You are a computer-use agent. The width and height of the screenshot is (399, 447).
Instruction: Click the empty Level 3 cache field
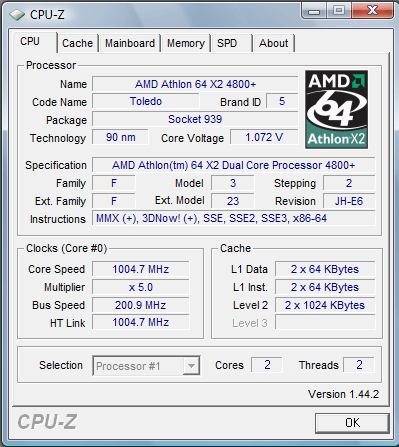coord(325,323)
